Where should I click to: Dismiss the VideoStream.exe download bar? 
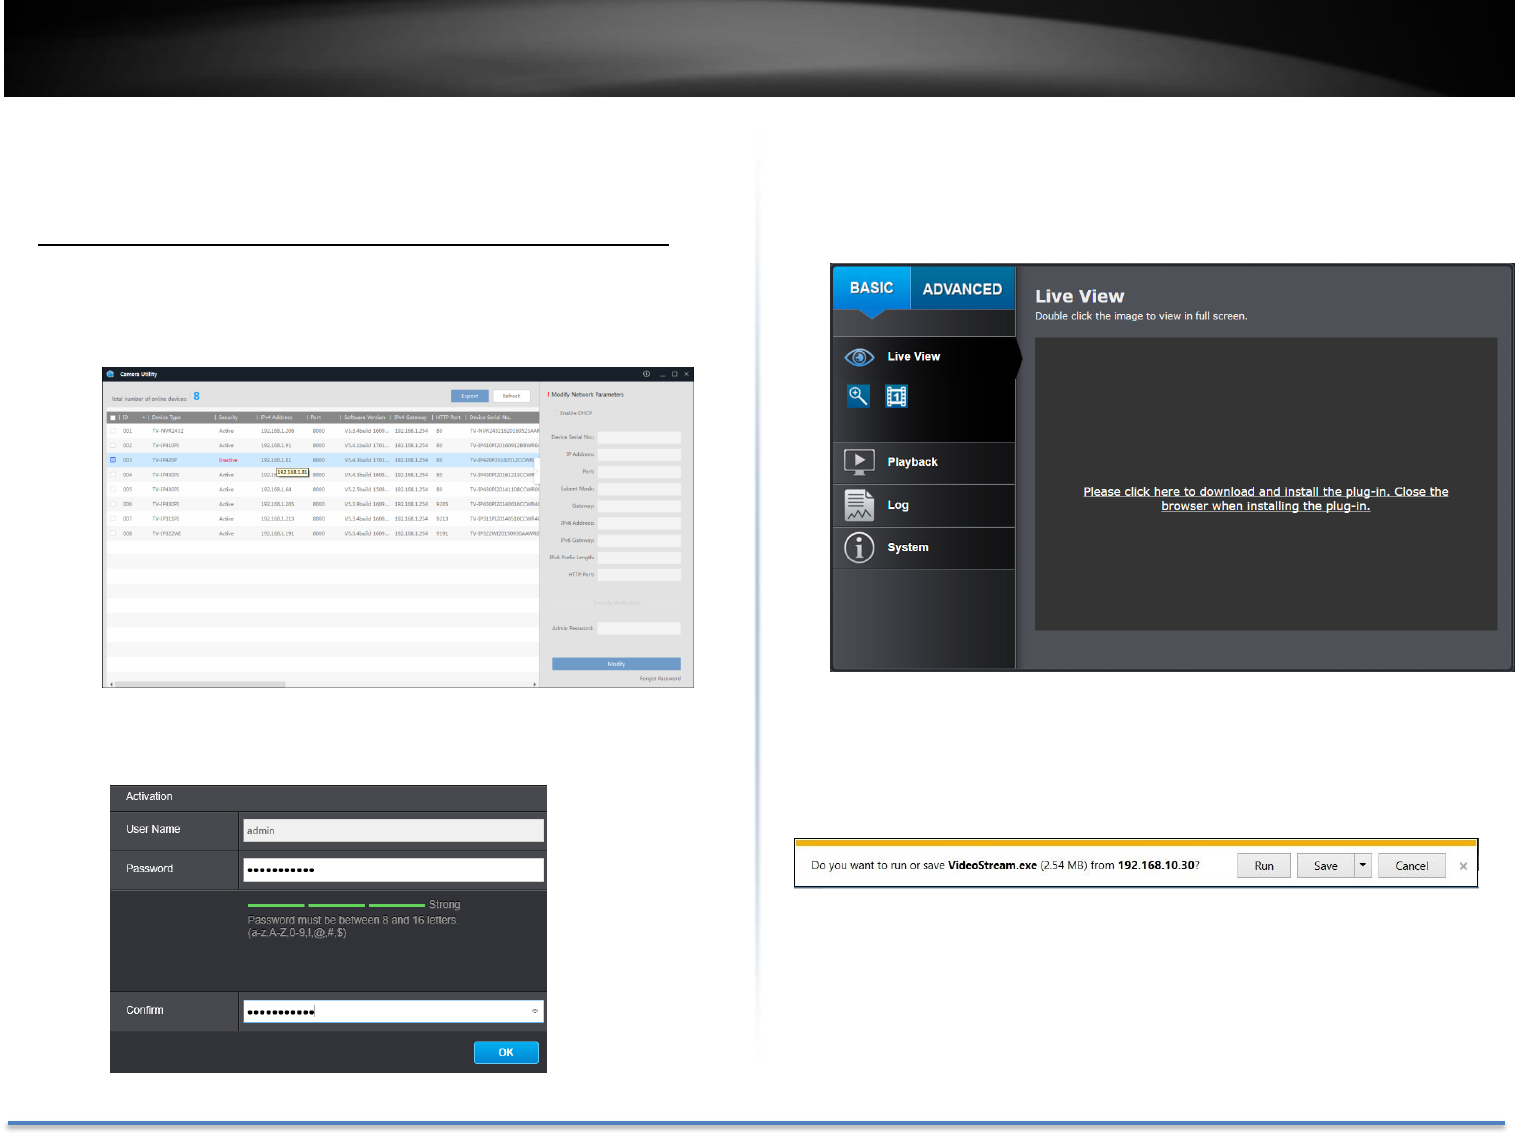point(1463,866)
